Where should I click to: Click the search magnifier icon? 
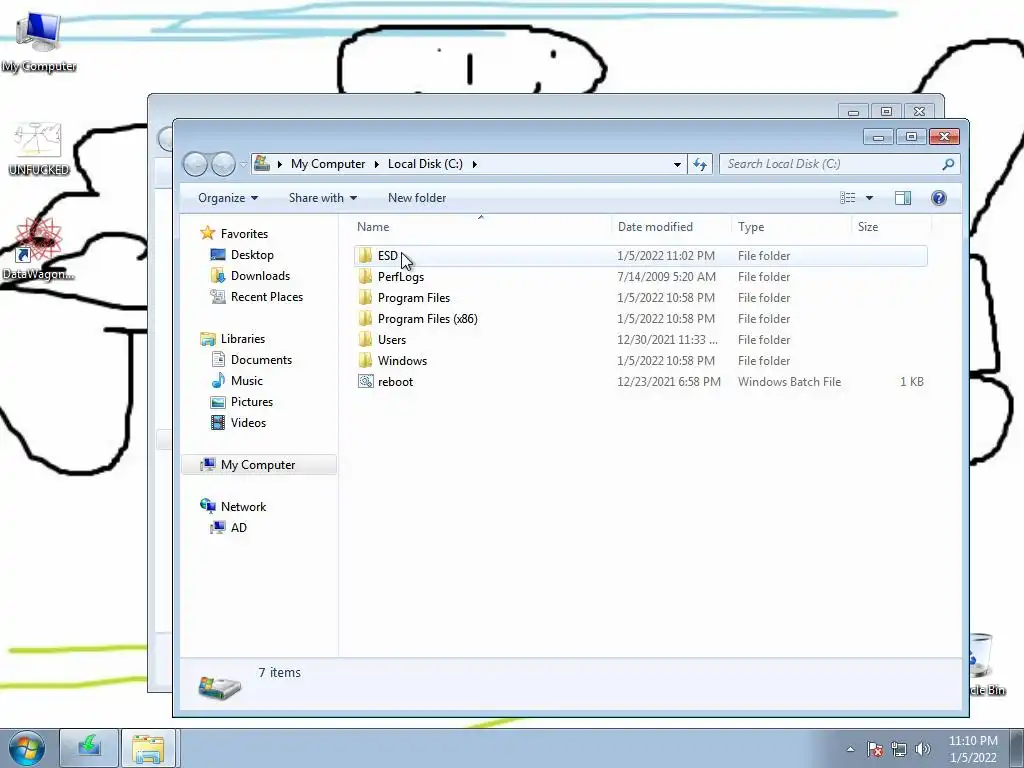pos(948,164)
